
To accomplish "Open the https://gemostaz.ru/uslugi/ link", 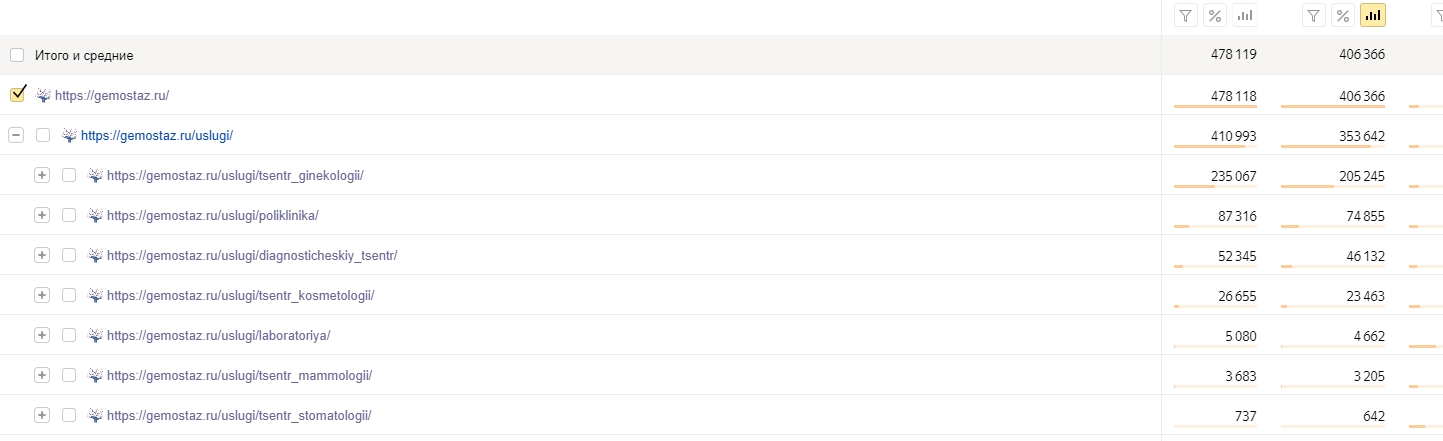I will (156, 135).
